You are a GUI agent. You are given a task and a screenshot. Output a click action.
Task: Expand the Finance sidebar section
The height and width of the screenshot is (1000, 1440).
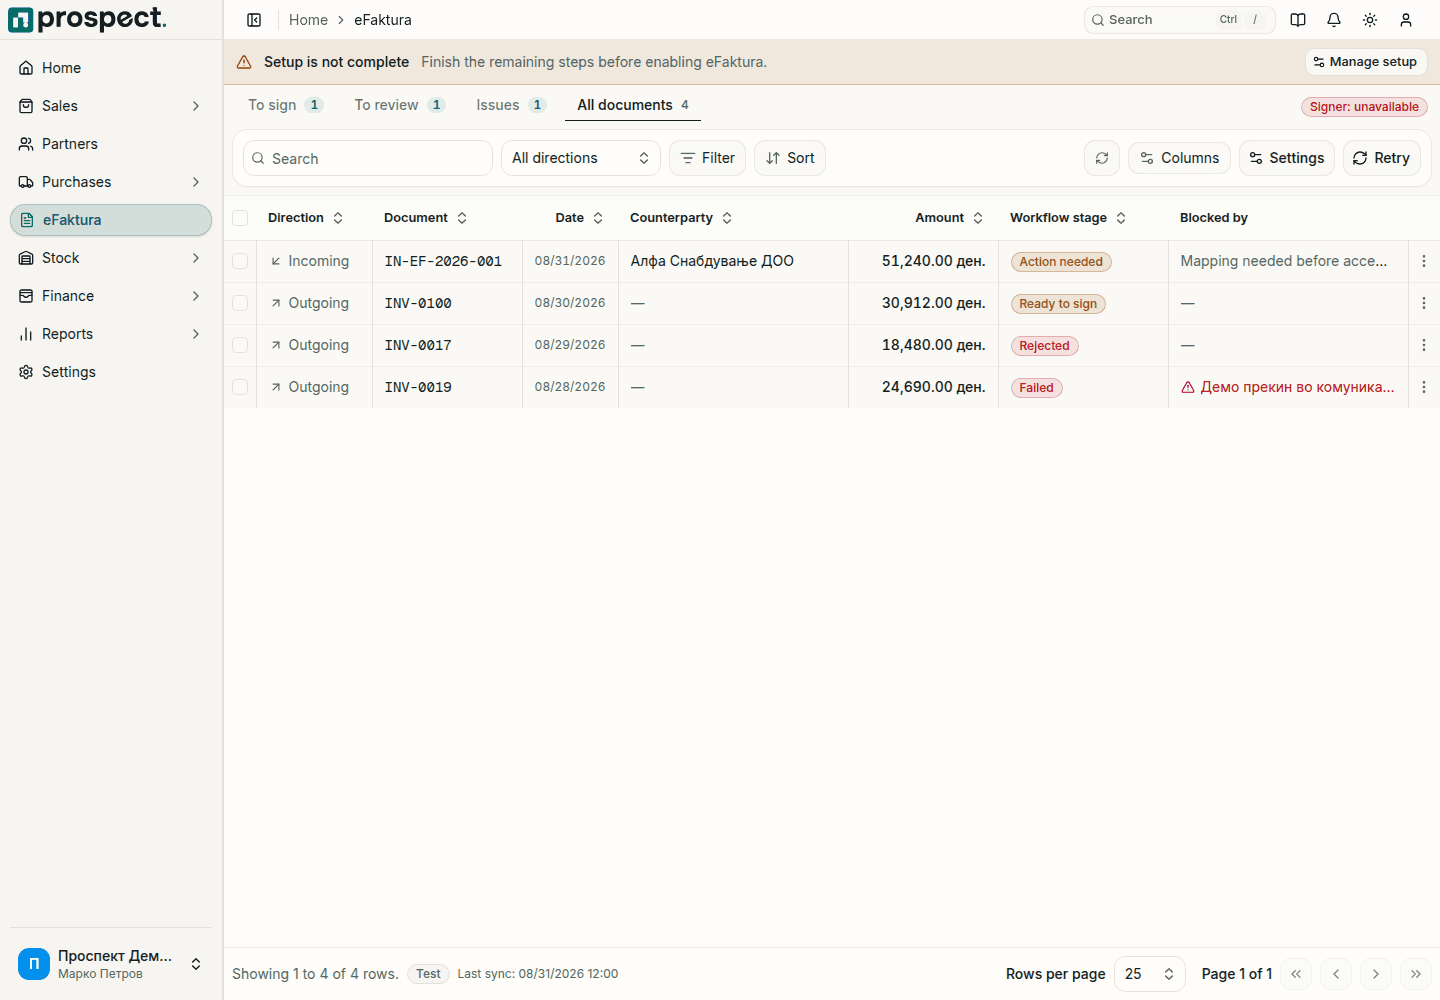click(x=111, y=296)
